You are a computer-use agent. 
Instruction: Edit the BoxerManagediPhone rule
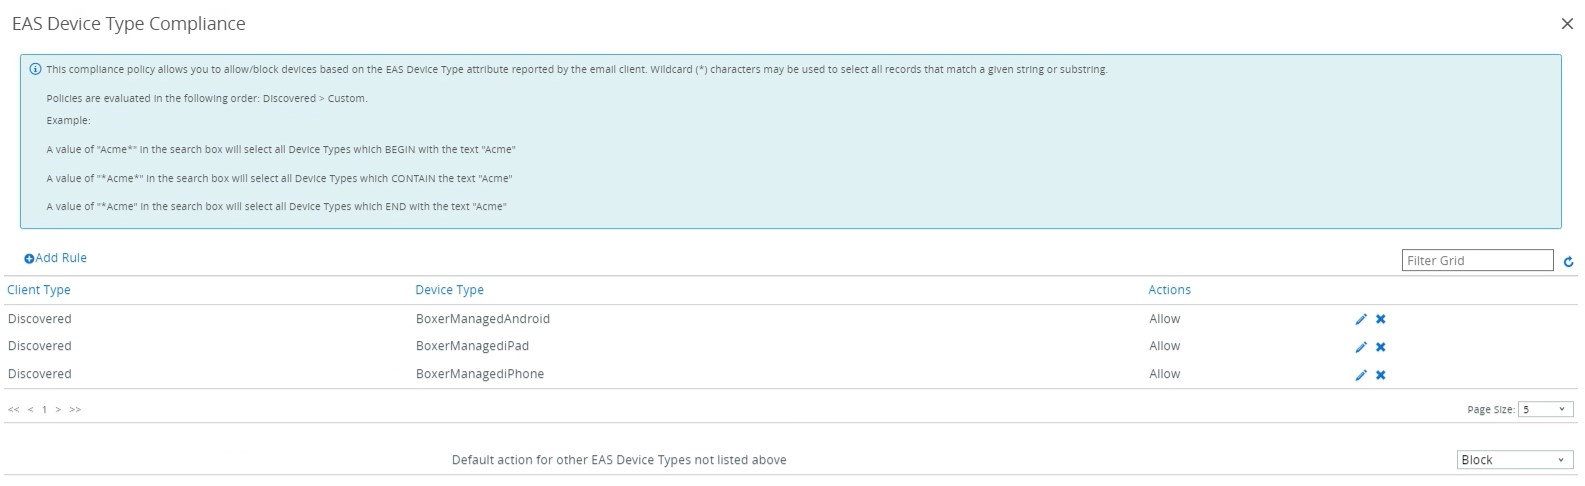pyautogui.click(x=1360, y=375)
